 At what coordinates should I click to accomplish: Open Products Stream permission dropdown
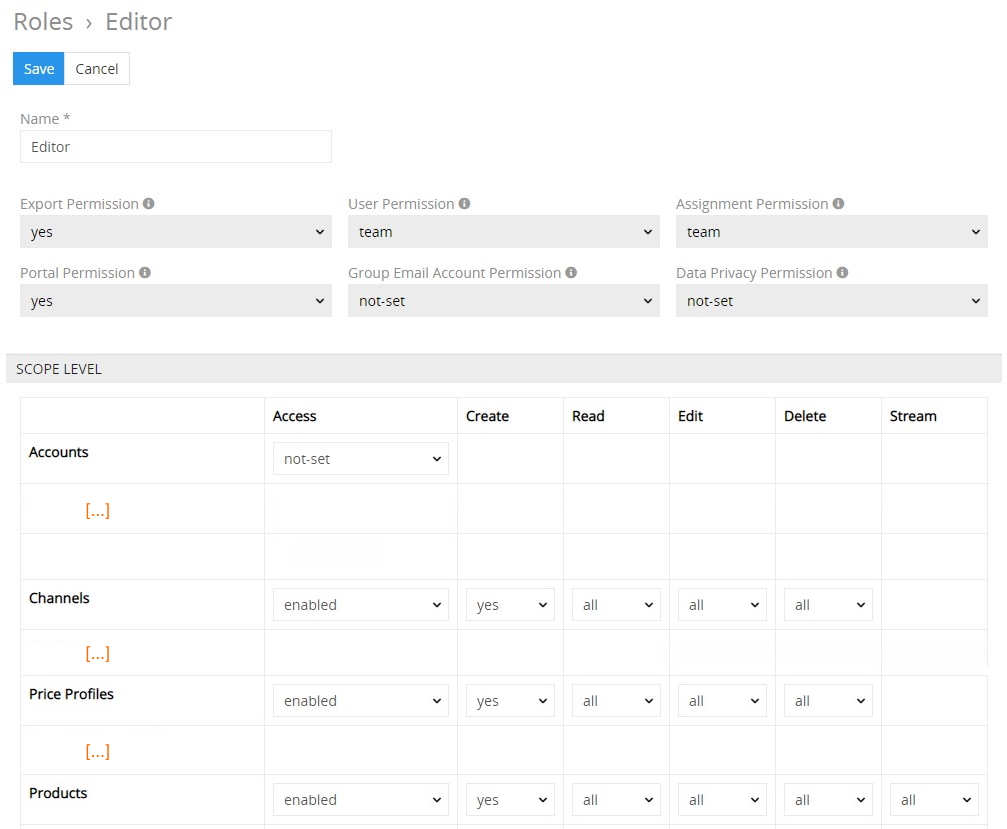(934, 800)
